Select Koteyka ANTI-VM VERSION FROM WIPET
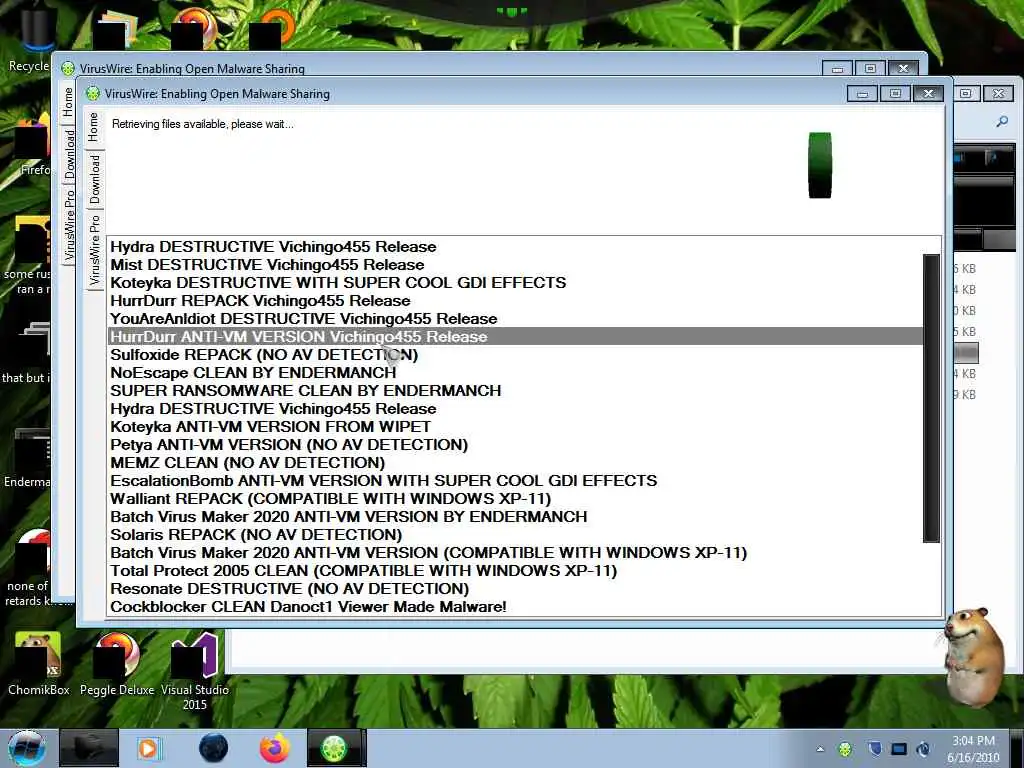The width and height of the screenshot is (1024, 768). coord(515,426)
